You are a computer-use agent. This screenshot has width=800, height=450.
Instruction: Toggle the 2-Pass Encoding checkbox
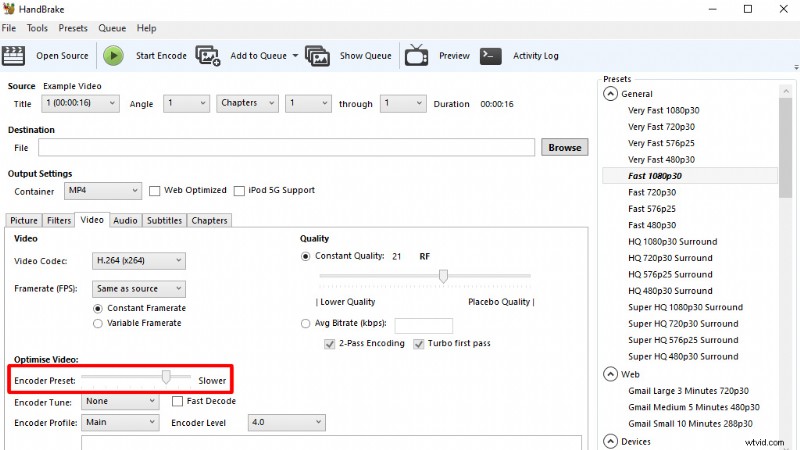[330, 344]
